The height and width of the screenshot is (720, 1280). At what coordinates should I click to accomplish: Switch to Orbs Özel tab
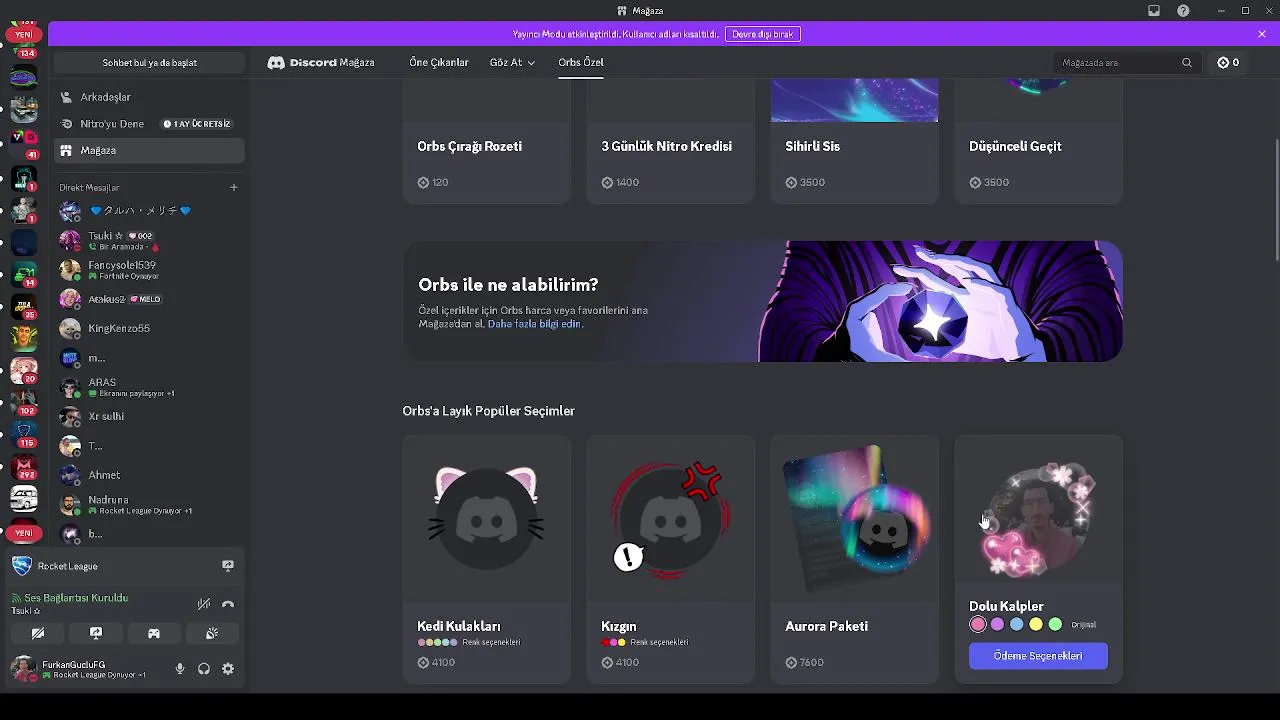(x=581, y=62)
